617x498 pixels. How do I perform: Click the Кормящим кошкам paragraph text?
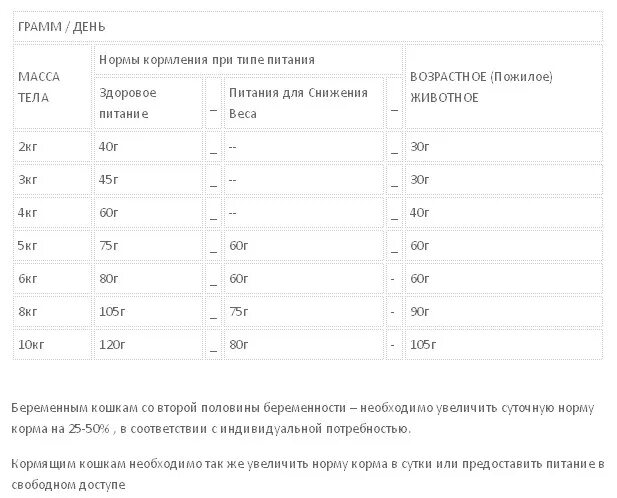coord(308,474)
